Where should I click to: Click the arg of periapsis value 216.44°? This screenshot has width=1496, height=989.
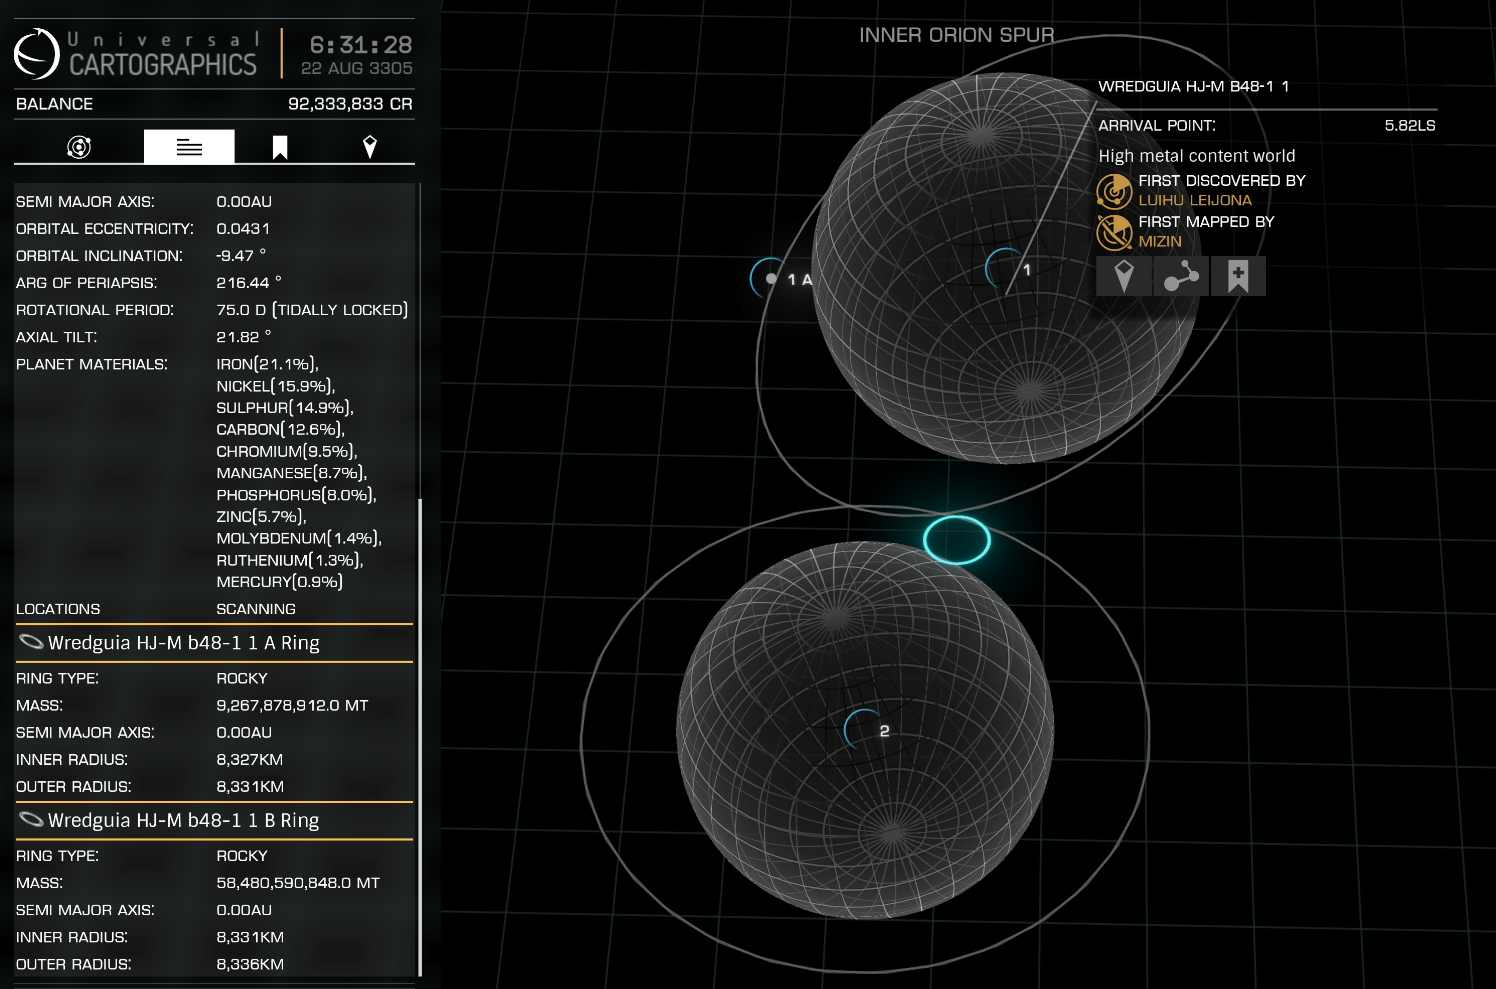pos(249,282)
